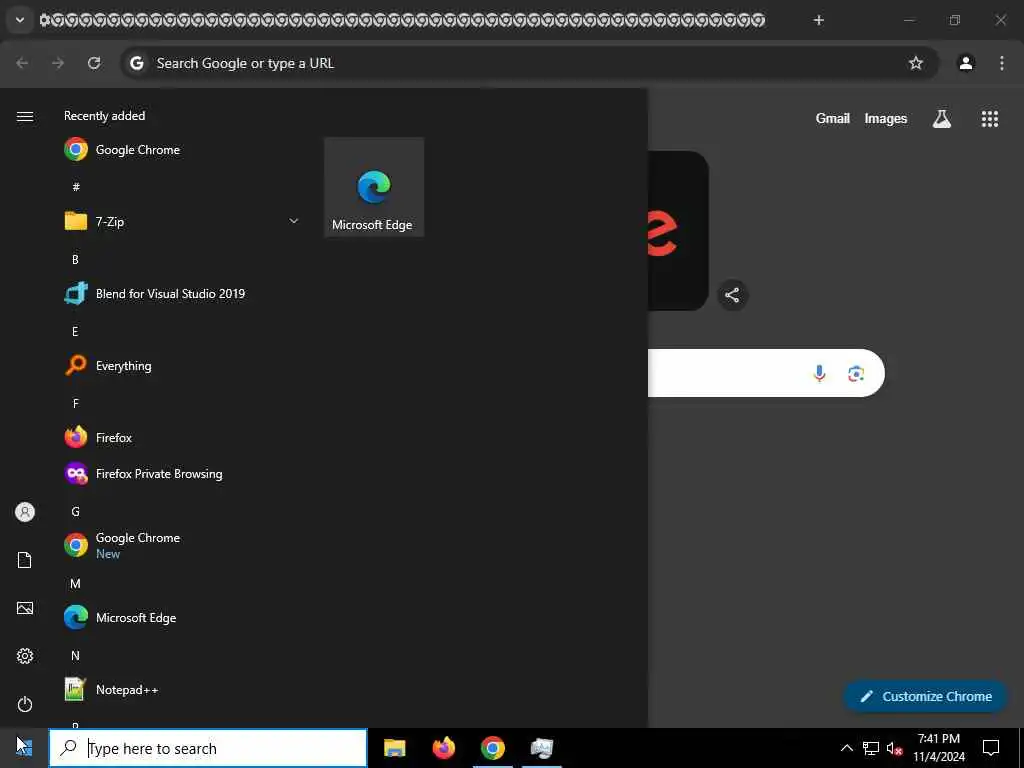This screenshot has height=768, width=1024.
Task: Add a new Chrome tab
Action: click(819, 20)
